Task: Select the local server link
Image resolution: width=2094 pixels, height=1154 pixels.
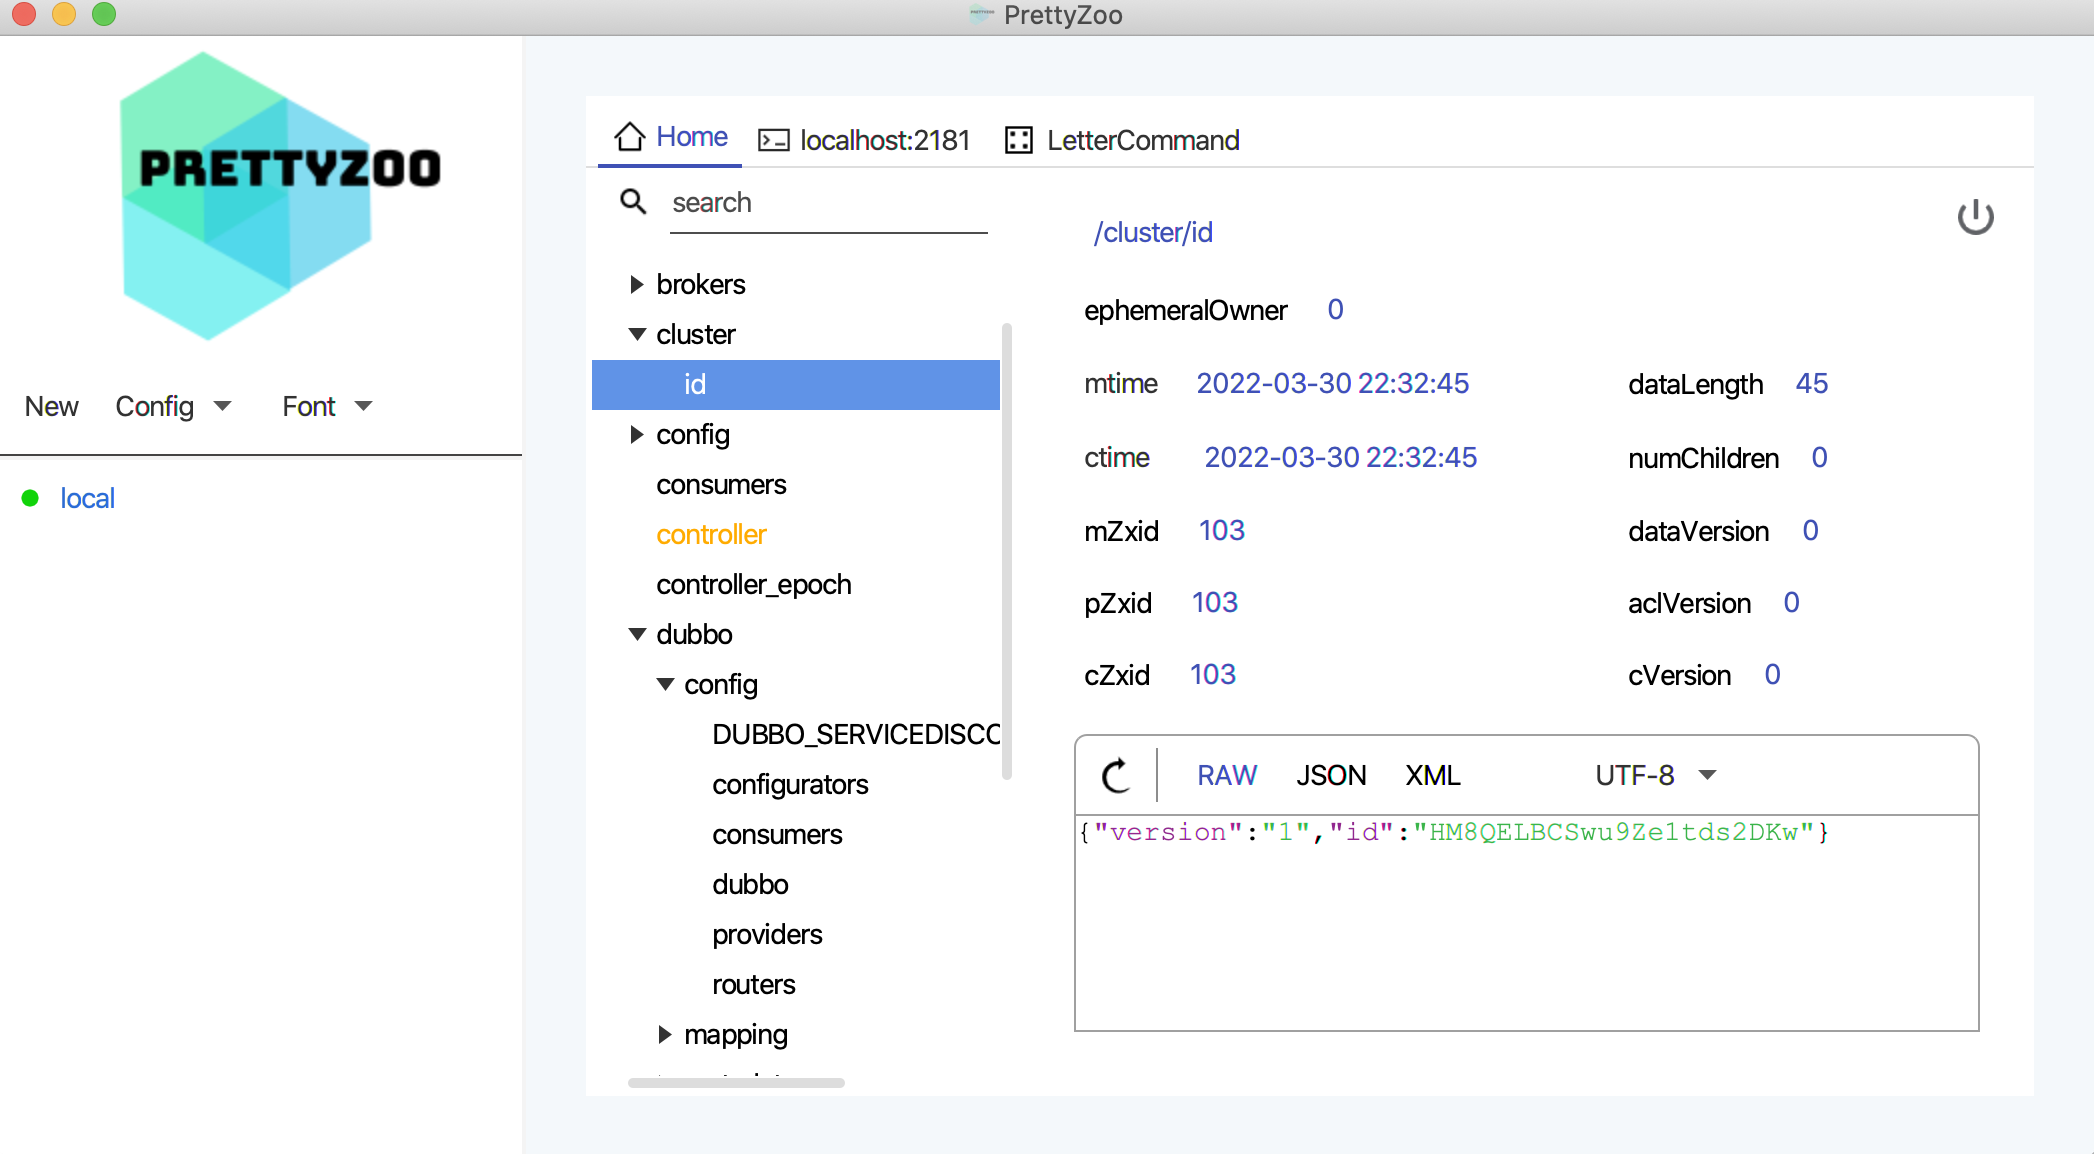Action: (87, 498)
